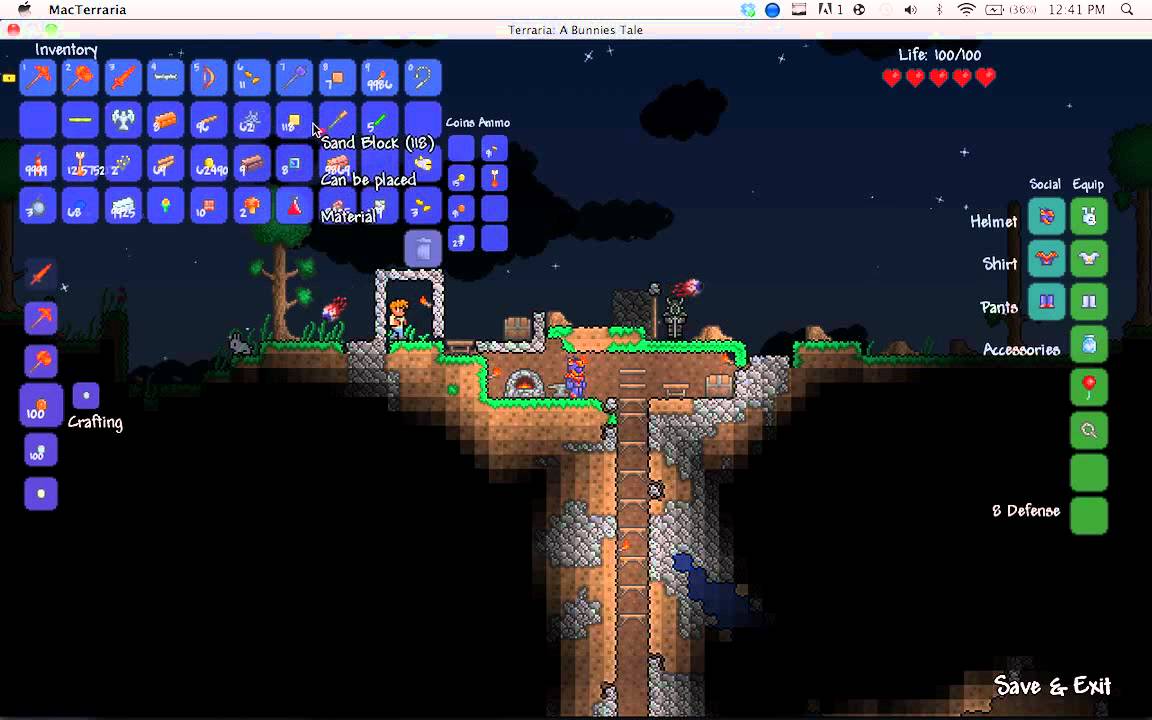Viewport: 1152px width, 720px height.
Task: Click the Wi-Fi status icon
Action: [967, 10]
